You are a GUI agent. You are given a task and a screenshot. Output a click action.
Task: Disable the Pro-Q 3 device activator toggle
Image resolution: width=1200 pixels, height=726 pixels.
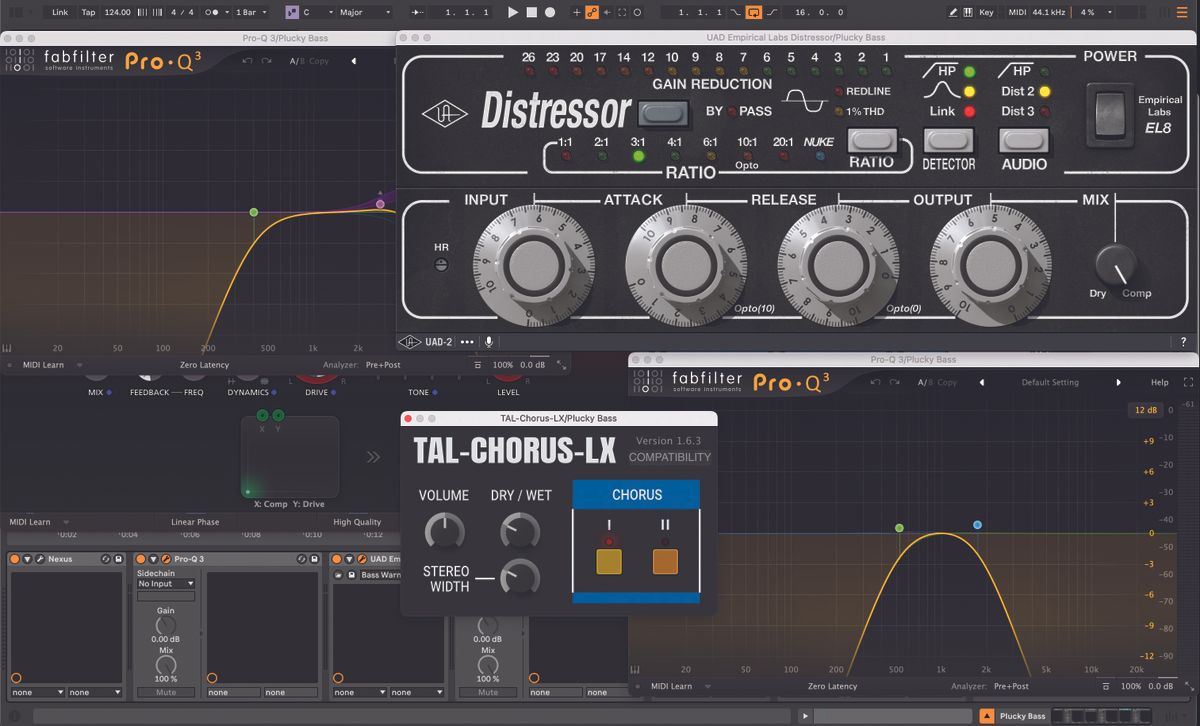(140, 558)
